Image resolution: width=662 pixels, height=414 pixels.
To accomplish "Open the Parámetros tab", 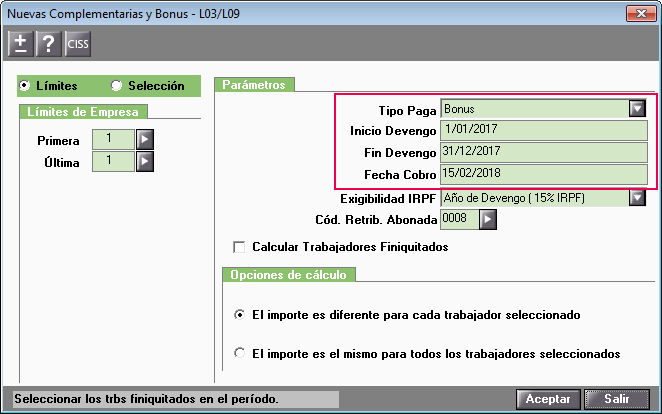I will [x=254, y=84].
